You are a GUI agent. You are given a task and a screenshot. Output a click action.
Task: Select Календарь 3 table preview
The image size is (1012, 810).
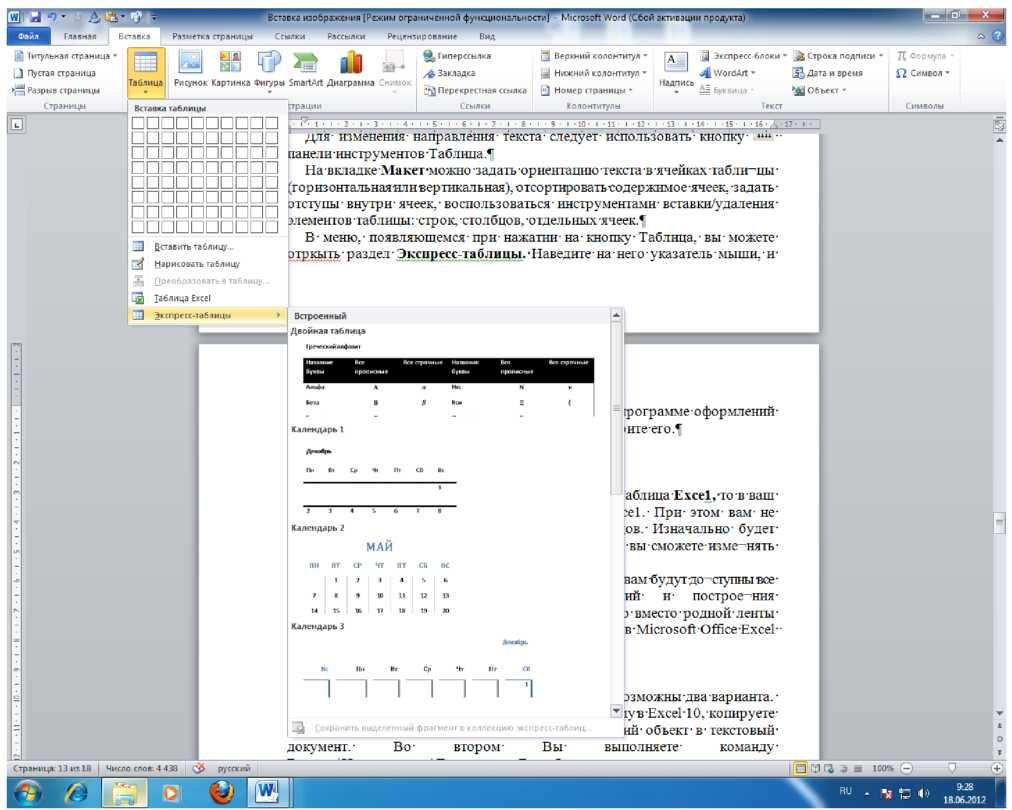pyautogui.click(x=420, y=670)
